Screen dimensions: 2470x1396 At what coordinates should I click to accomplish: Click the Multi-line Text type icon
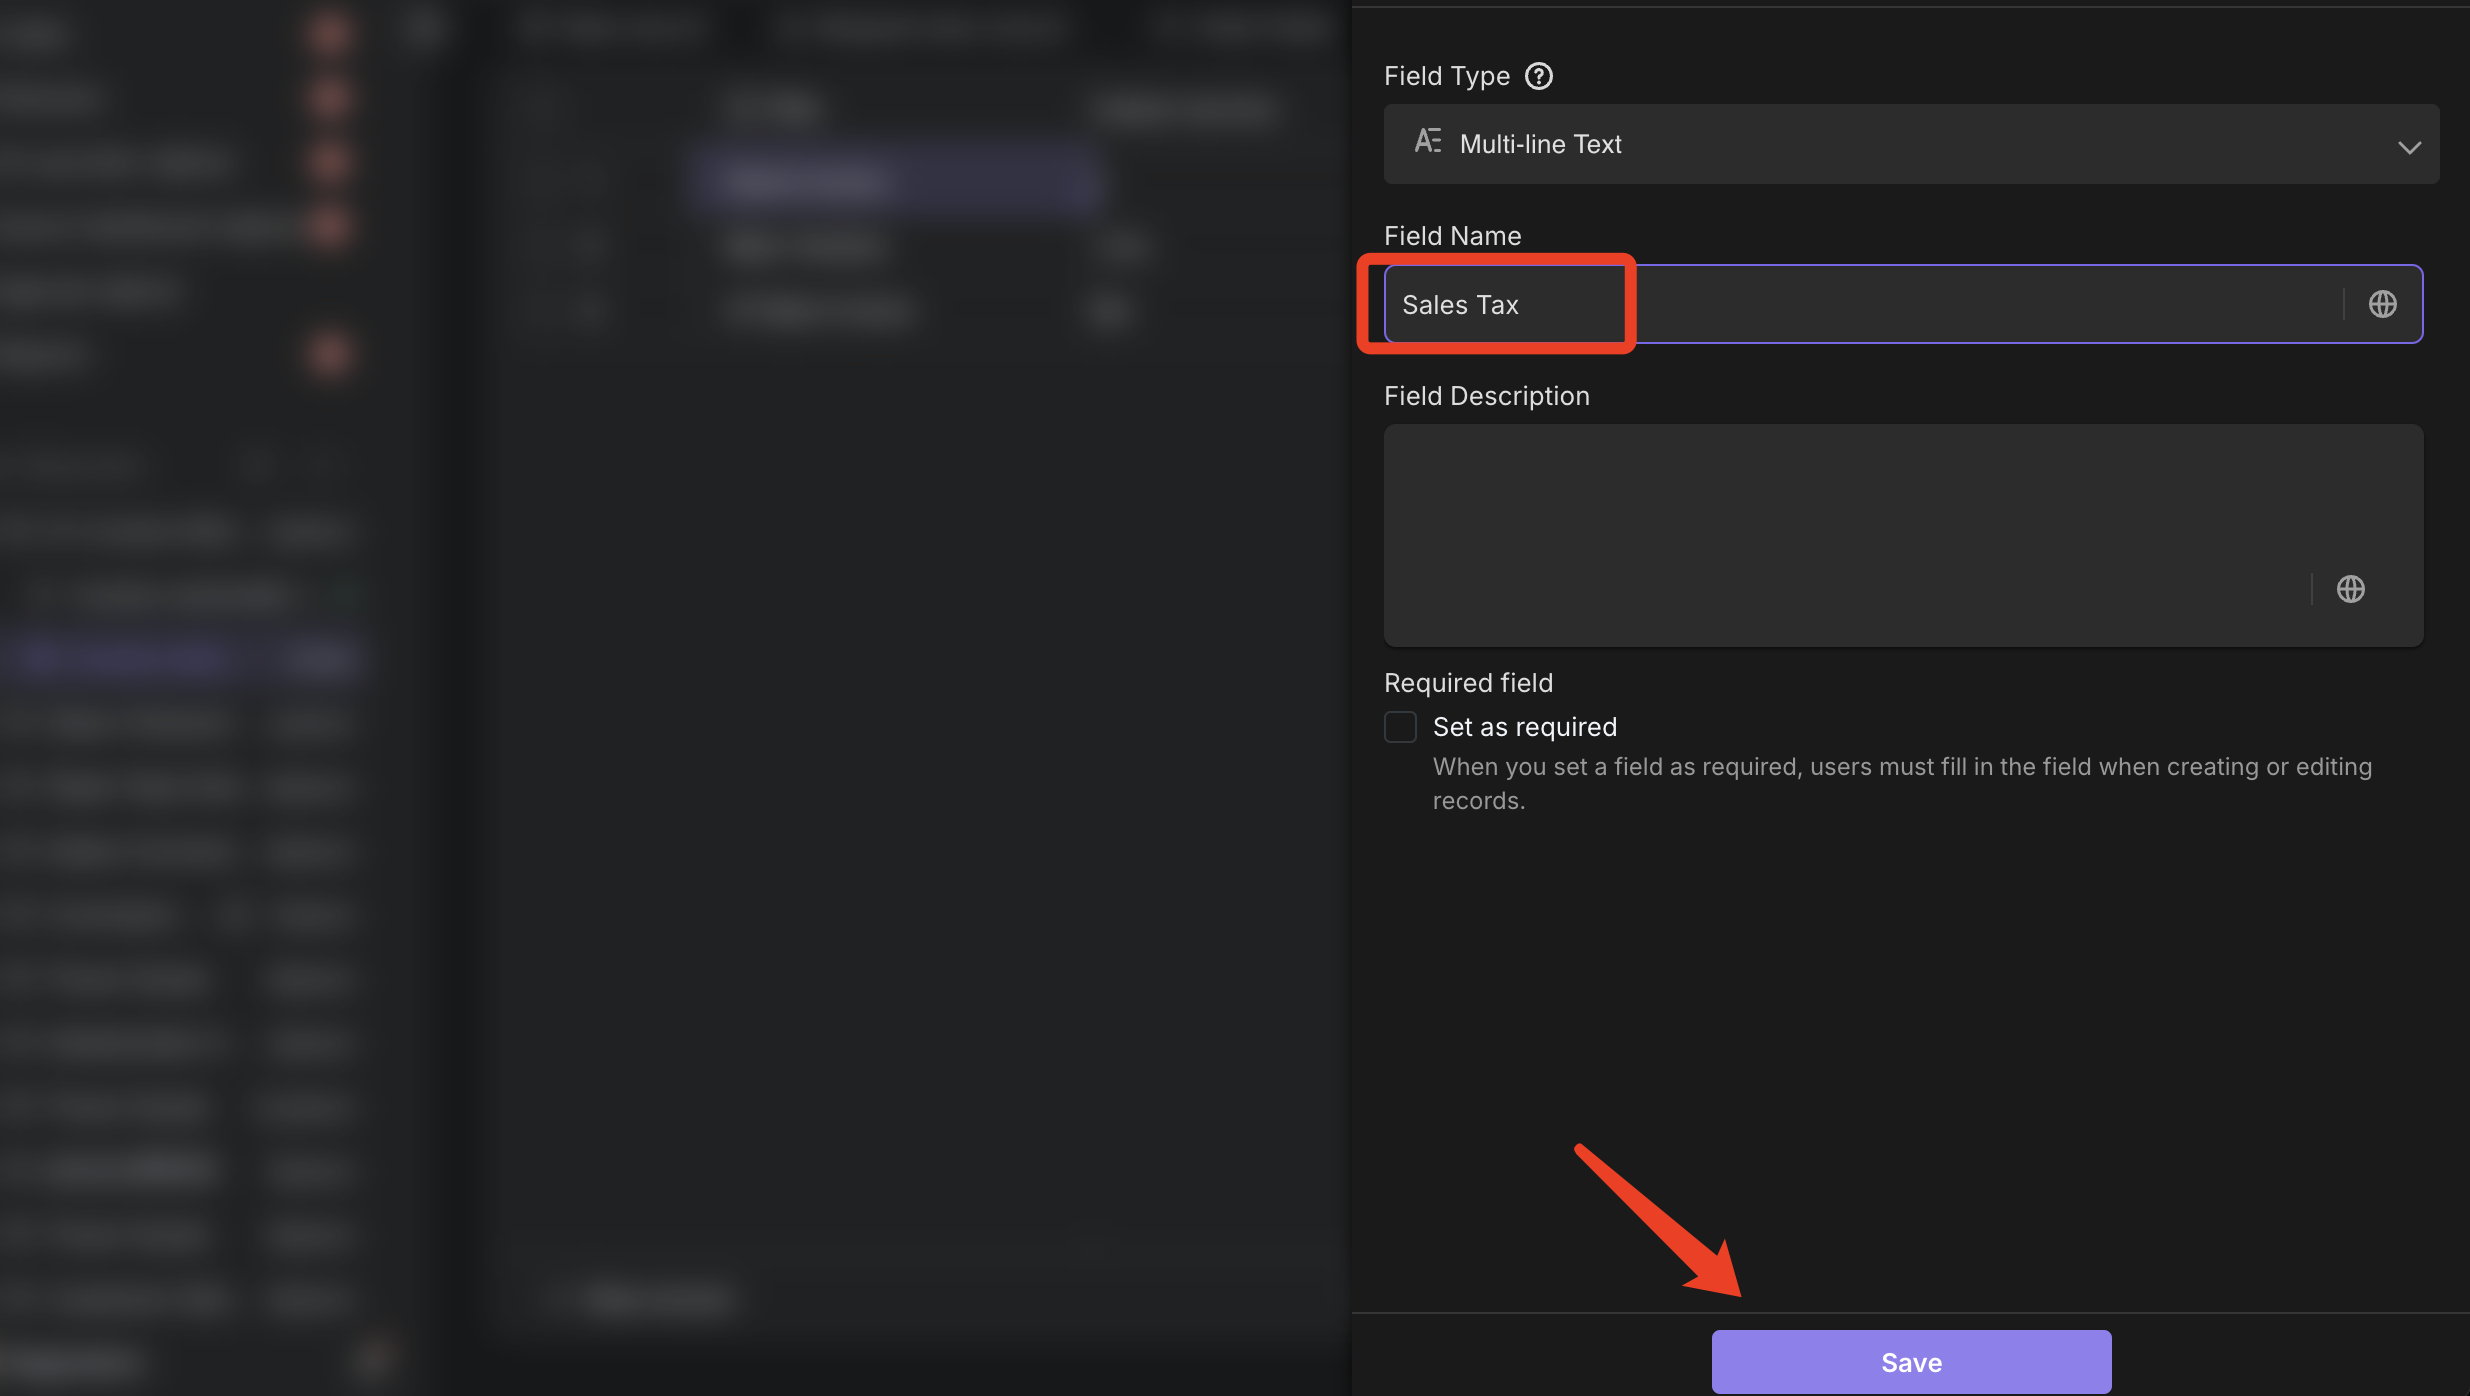(x=1428, y=141)
